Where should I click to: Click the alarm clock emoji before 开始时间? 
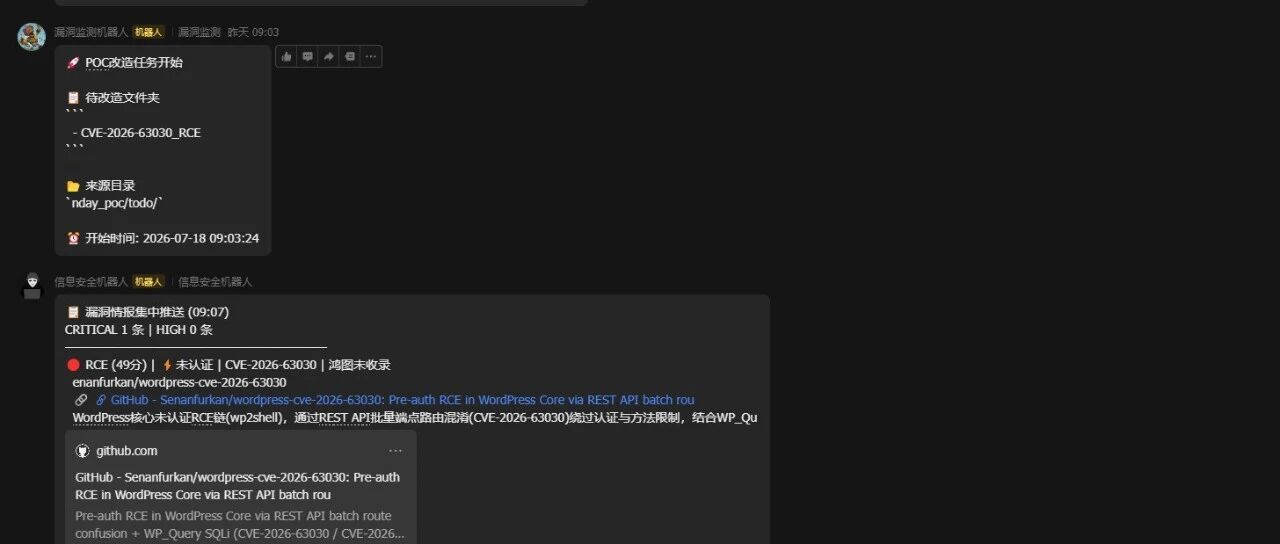(73, 238)
